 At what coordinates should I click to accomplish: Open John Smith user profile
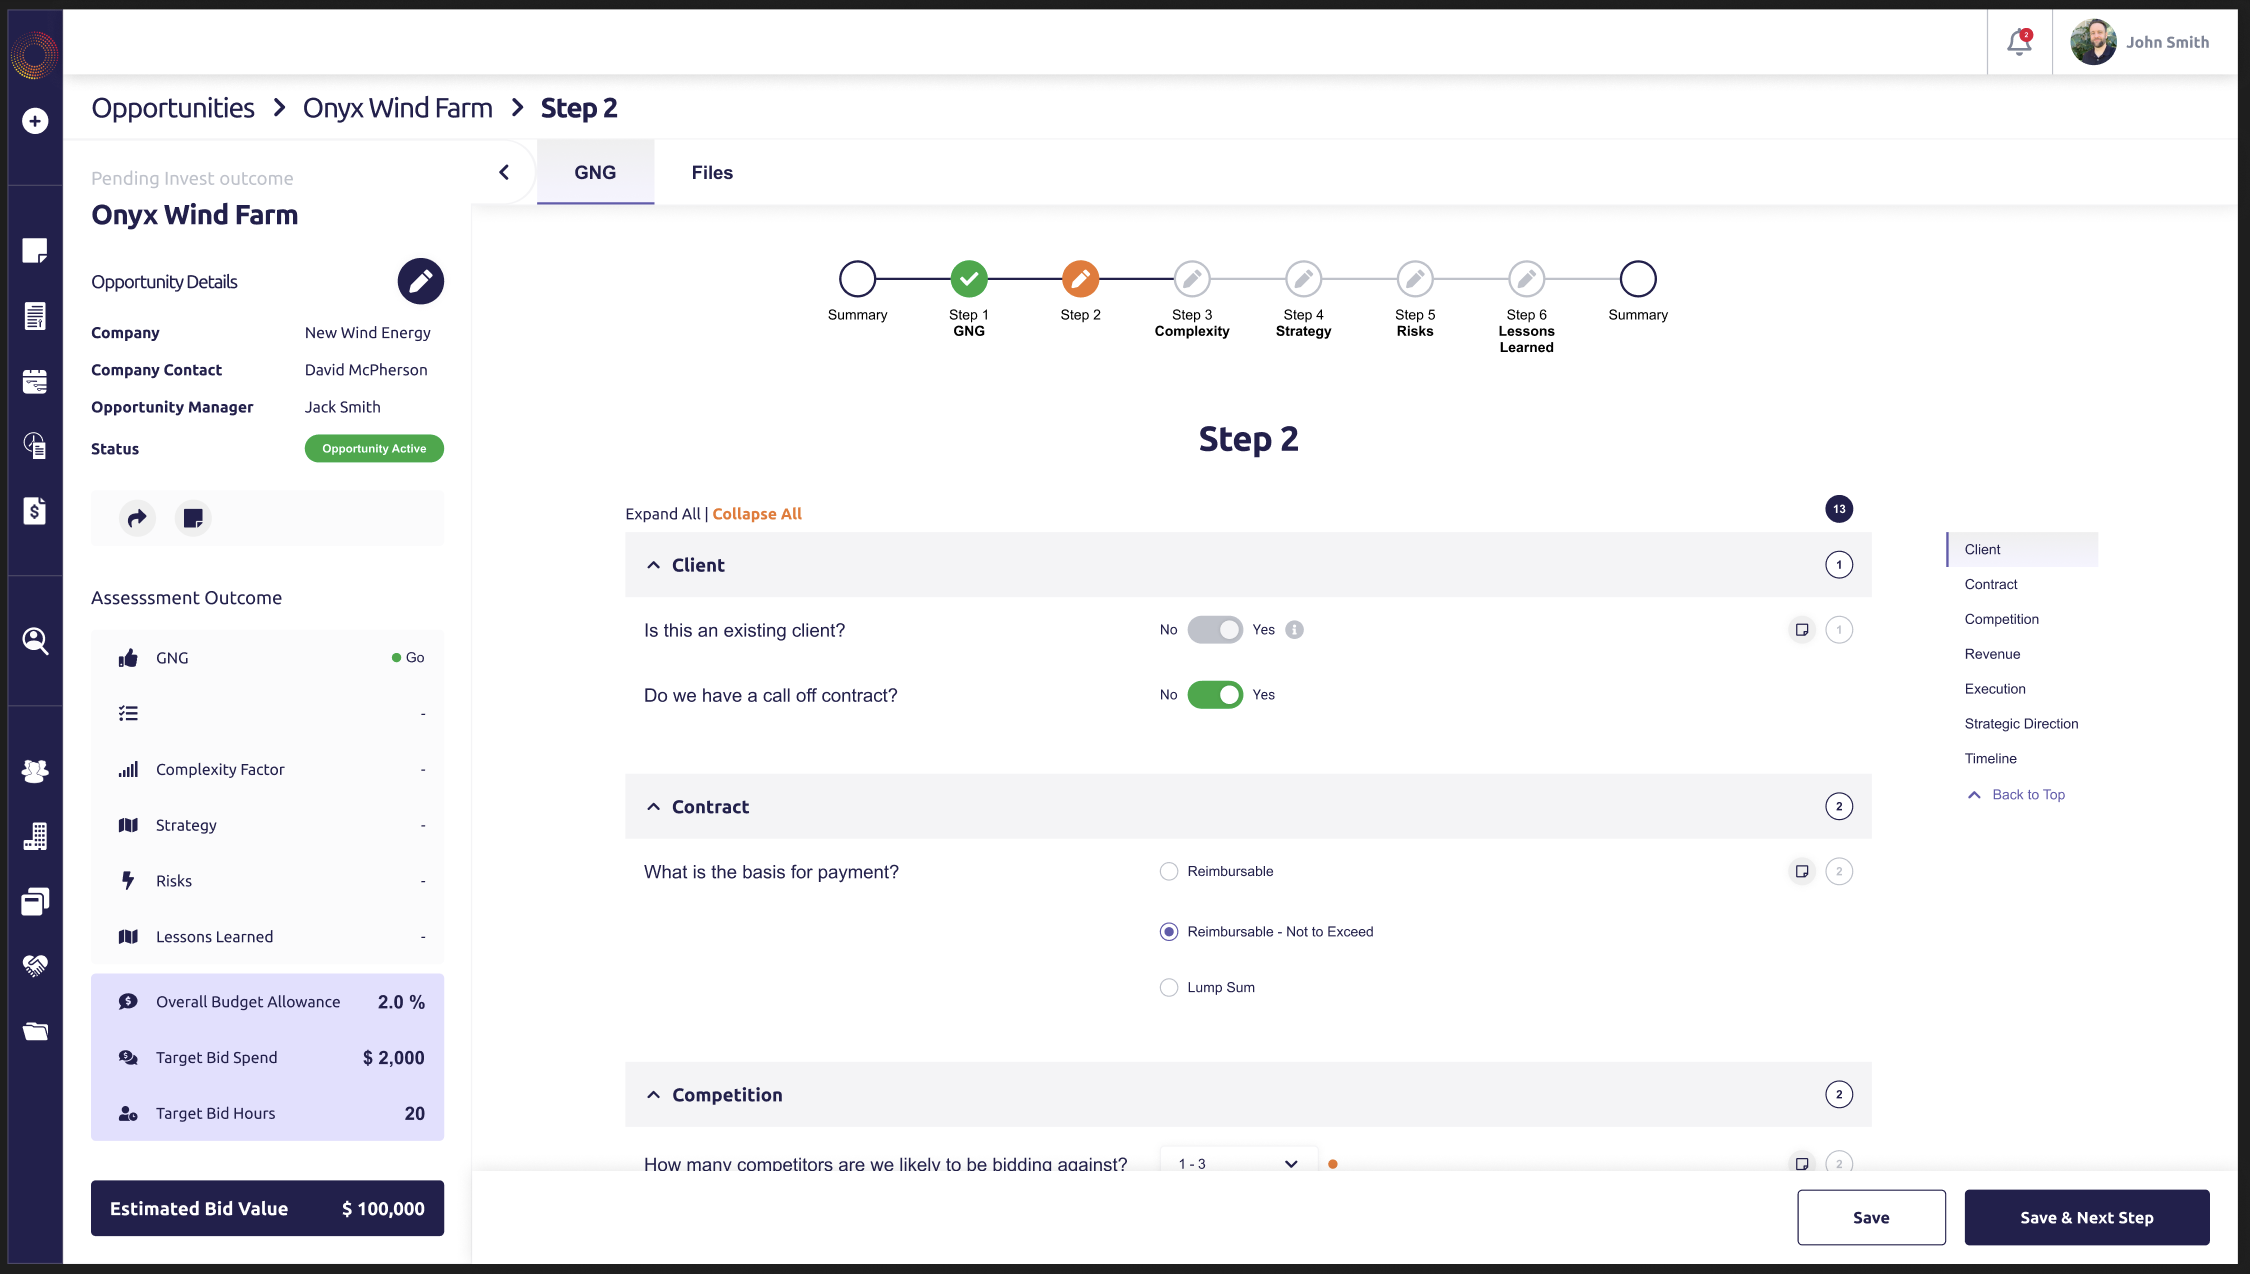(2140, 42)
